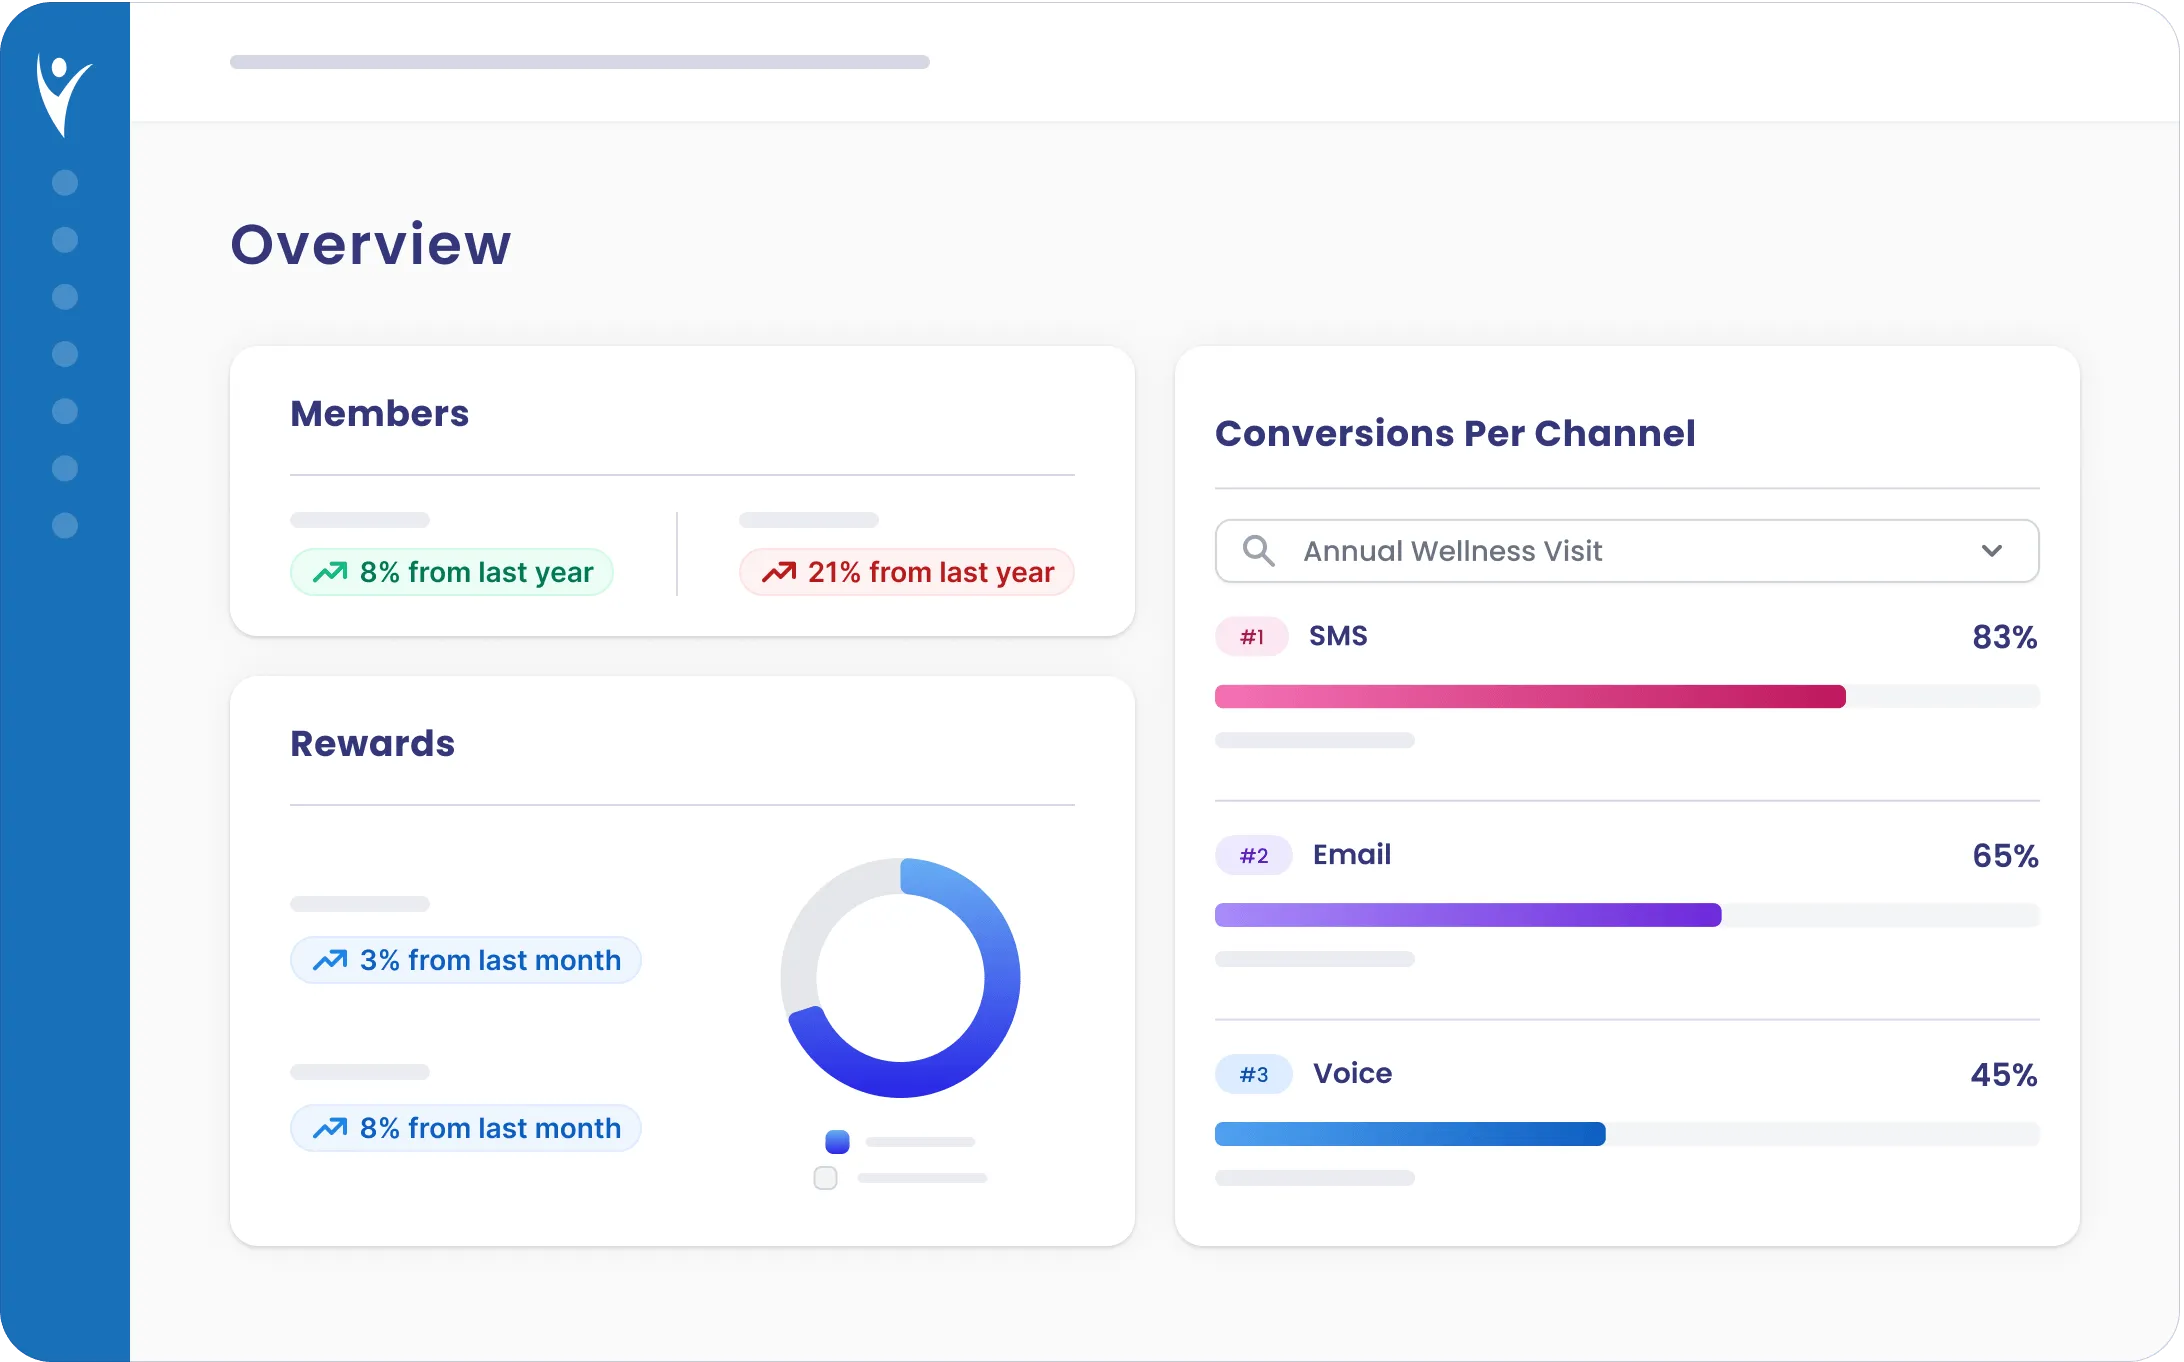Click the #2 rank badge for Email
Viewport: 2184px width, 1362px height.
point(1254,856)
